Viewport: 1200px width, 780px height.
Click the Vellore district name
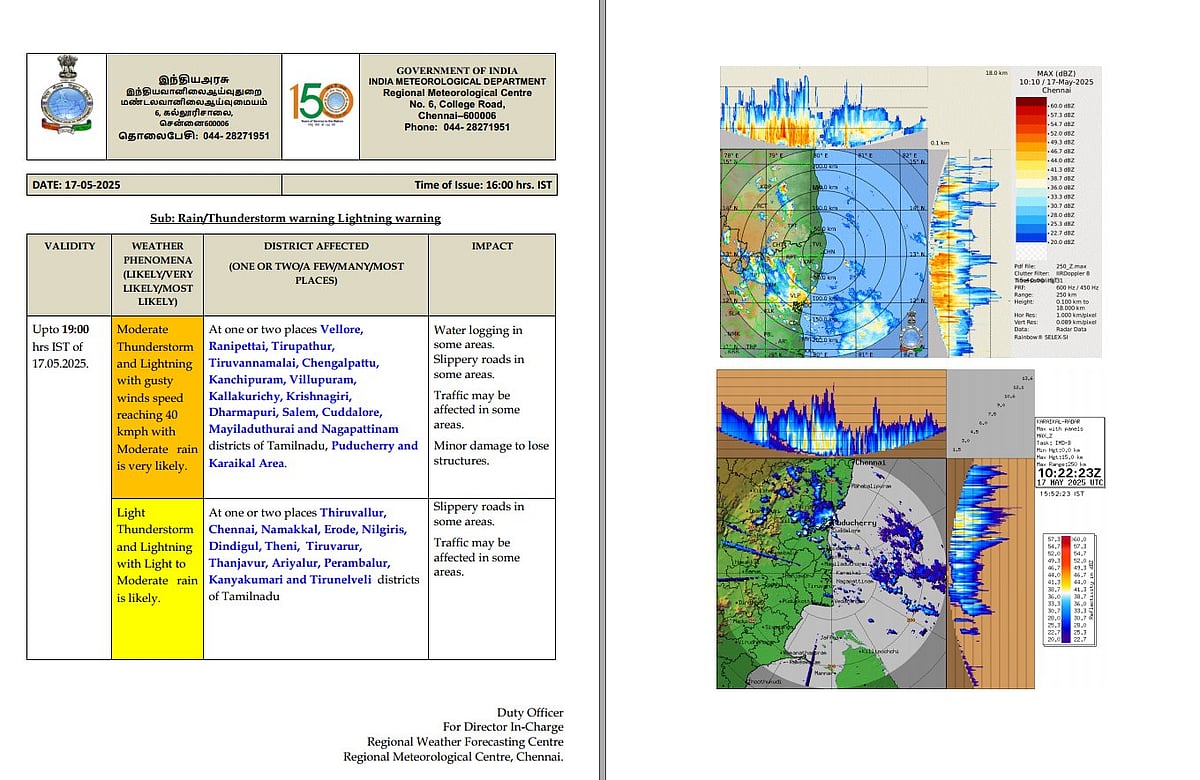[342, 329]
